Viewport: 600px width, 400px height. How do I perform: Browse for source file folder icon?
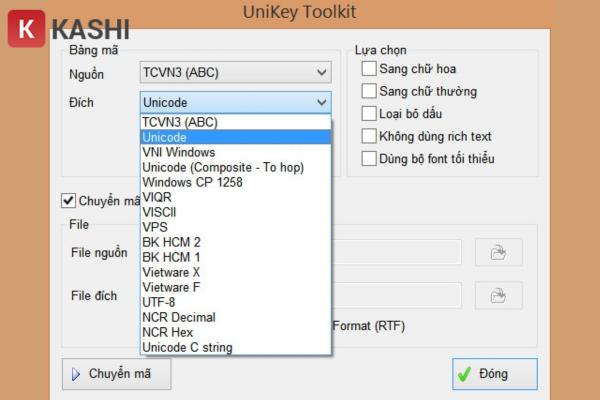[498, 253]
